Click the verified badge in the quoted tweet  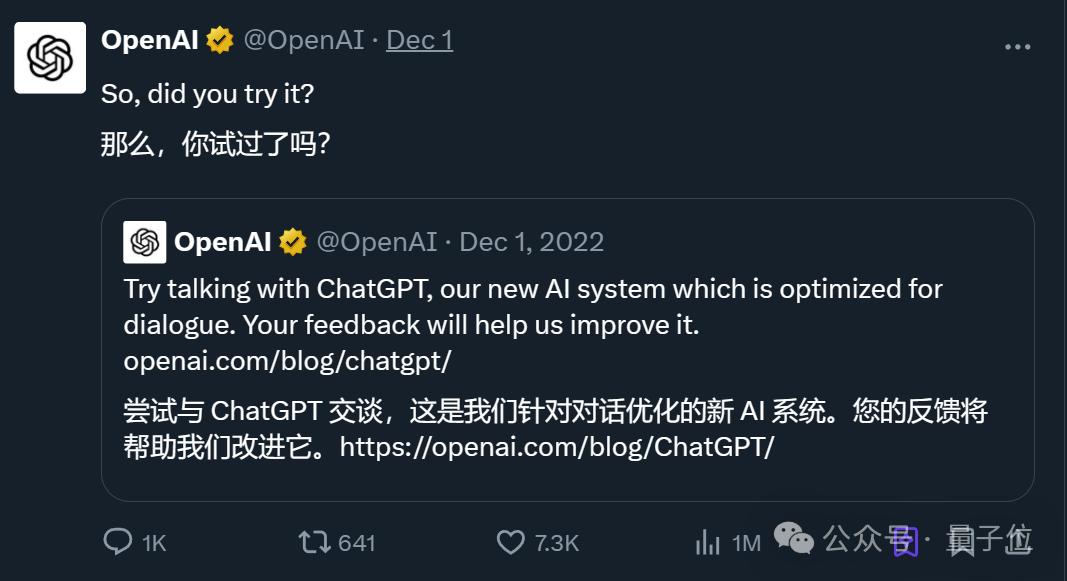pos(291,241)
